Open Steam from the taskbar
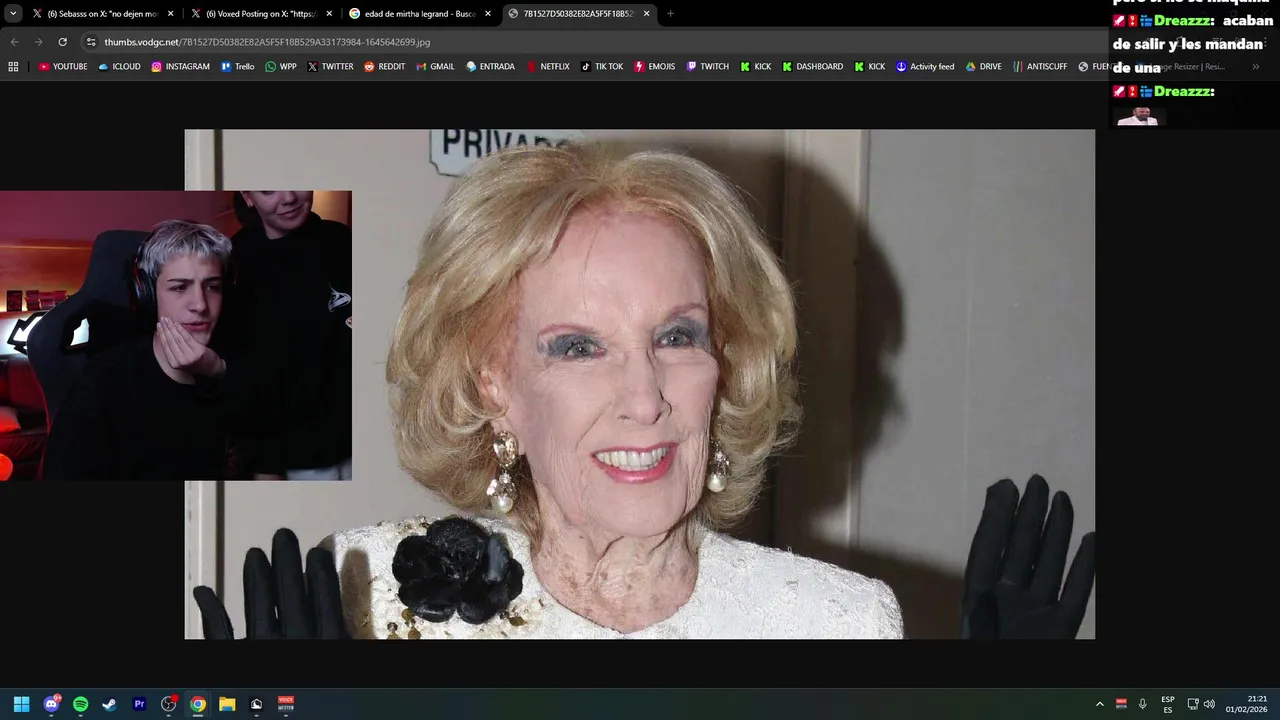Viewport: 1280px width, 720px height. tap(109, 704)
